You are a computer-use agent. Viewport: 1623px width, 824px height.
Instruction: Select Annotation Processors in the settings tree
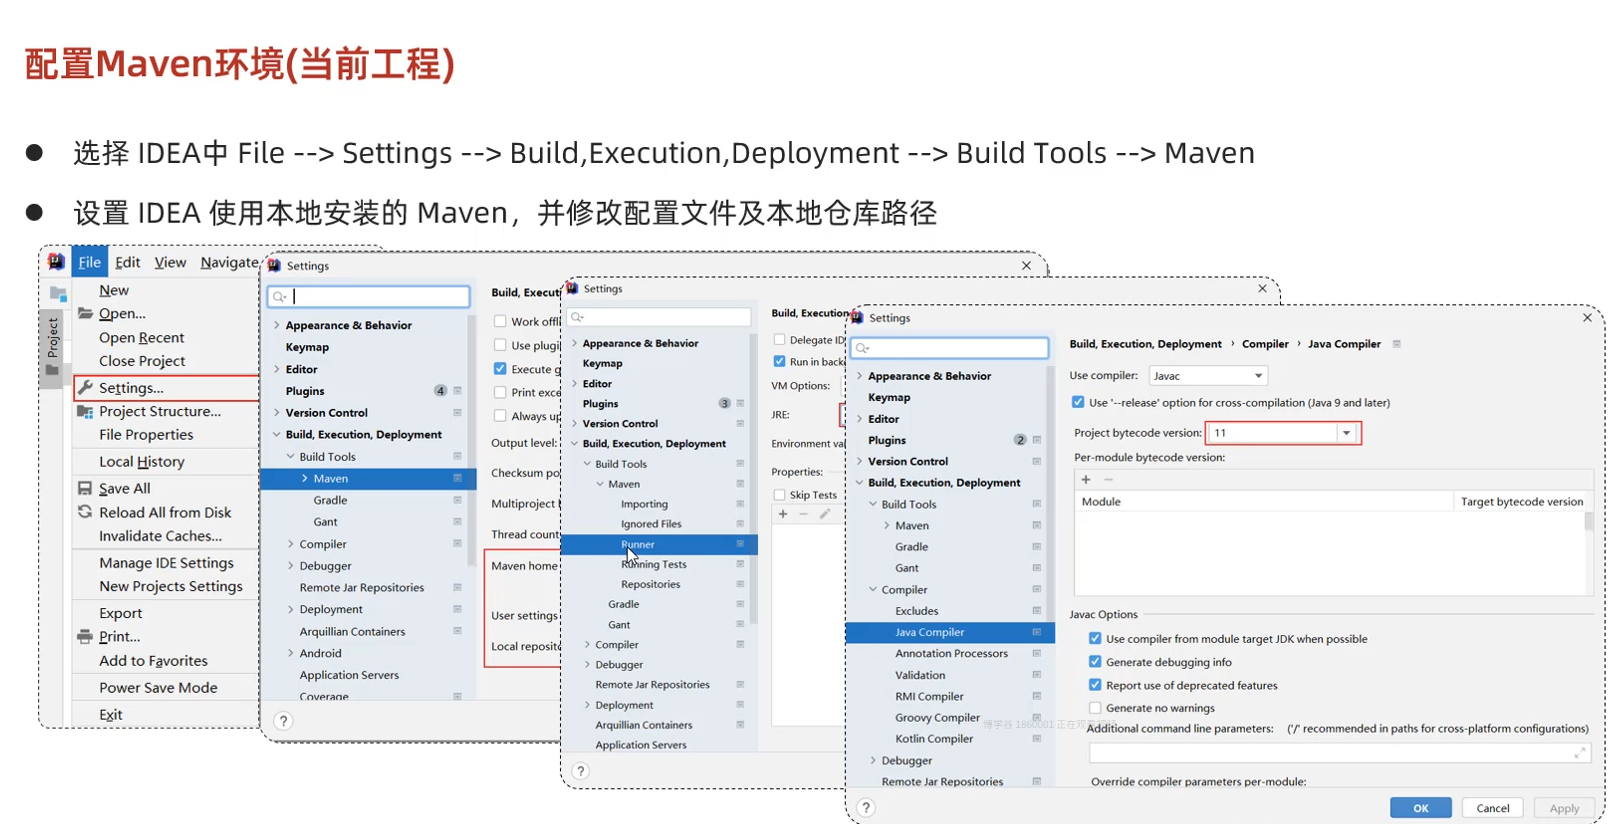click(951, 653)
